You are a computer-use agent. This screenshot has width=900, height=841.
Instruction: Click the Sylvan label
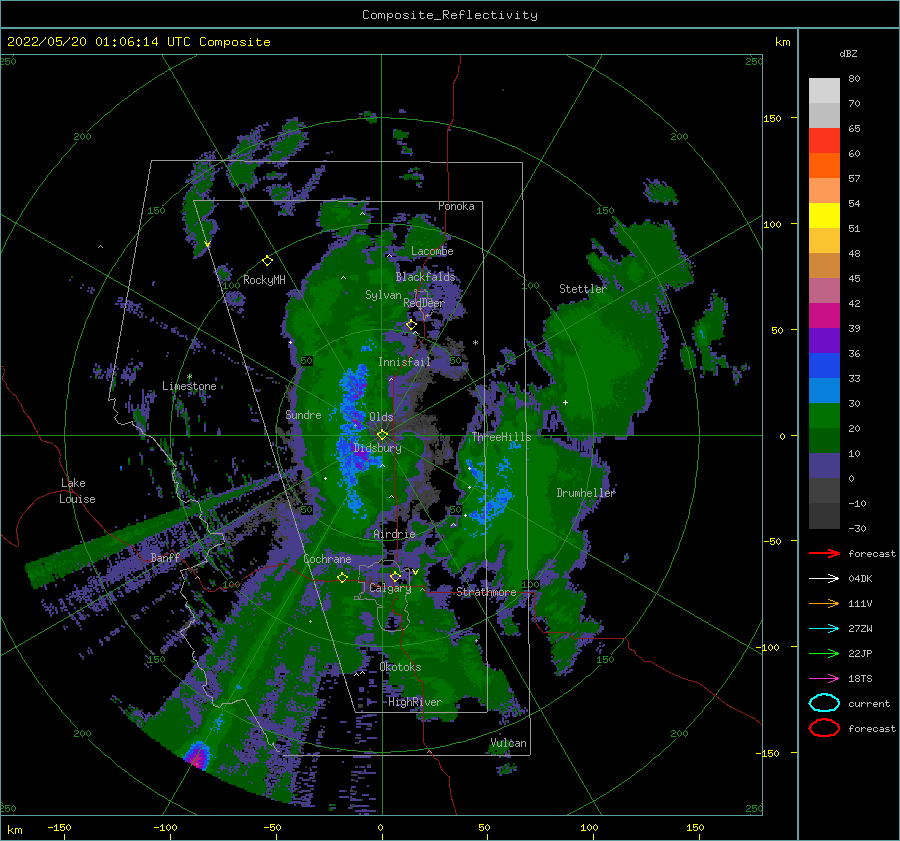[383, 295]
